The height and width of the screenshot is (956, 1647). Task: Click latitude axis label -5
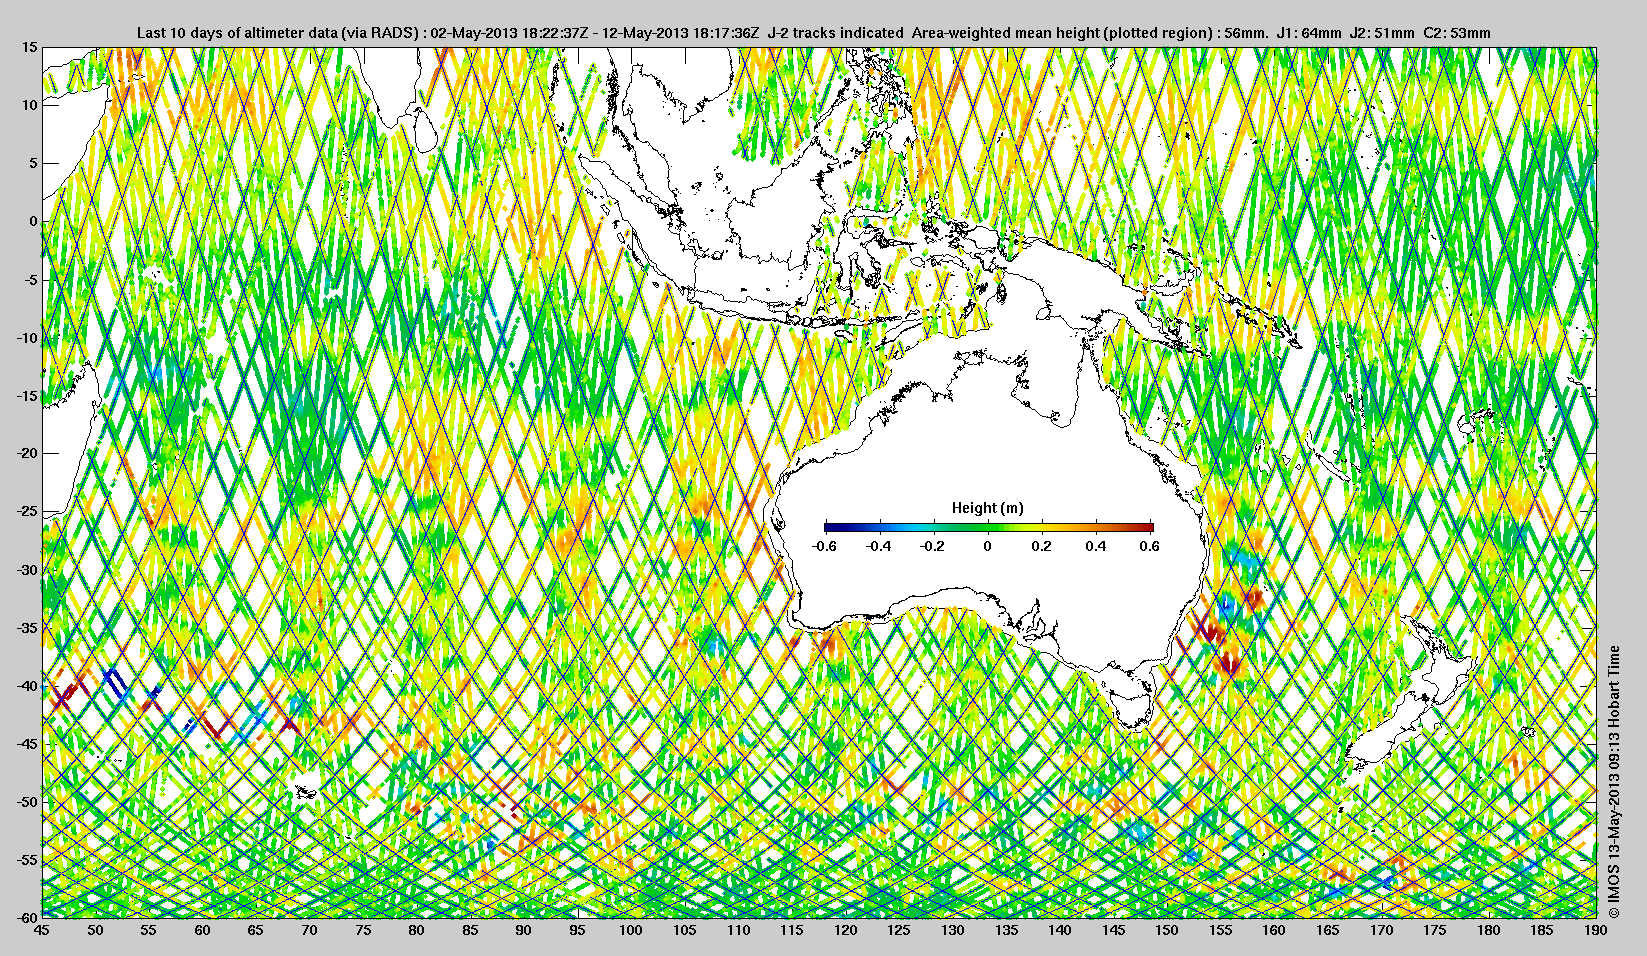30,280
